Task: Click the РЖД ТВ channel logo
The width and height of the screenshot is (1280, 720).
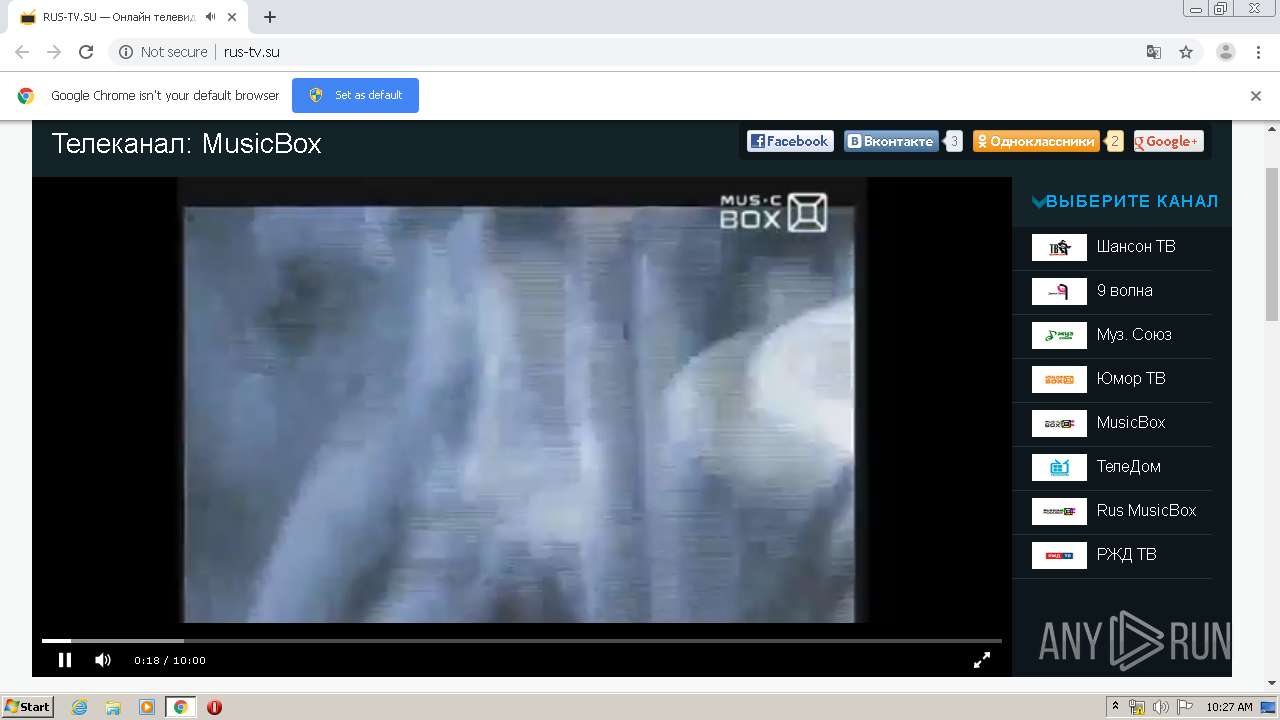Action: tap(1059, 555)
